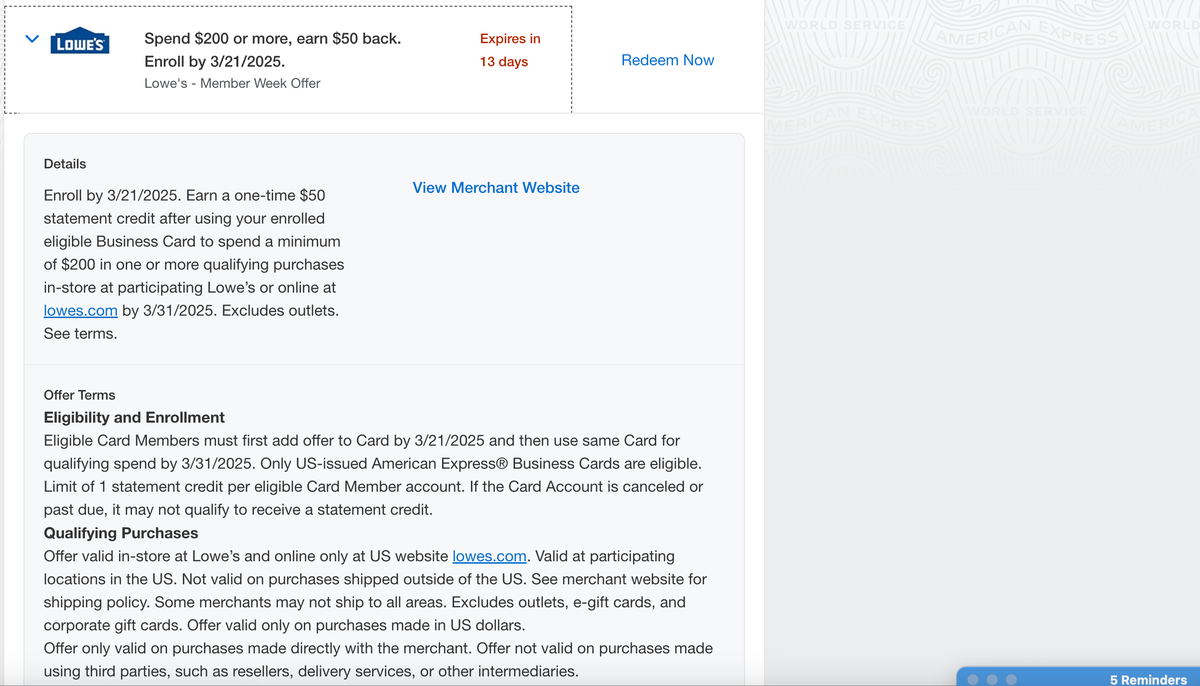The image size is (1200, 686).
Task: Click the Lowe's brand logo
Action: click(81, 41)
